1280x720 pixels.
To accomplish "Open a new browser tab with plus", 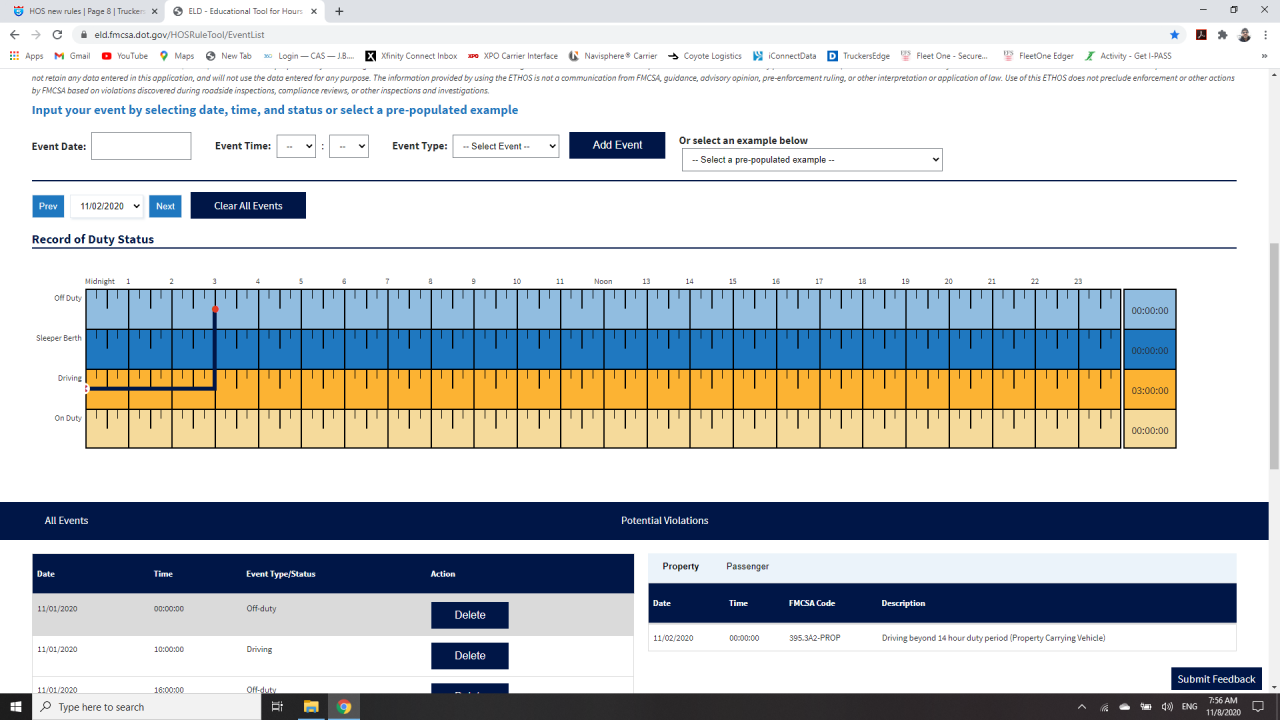I will coord(339,11).
